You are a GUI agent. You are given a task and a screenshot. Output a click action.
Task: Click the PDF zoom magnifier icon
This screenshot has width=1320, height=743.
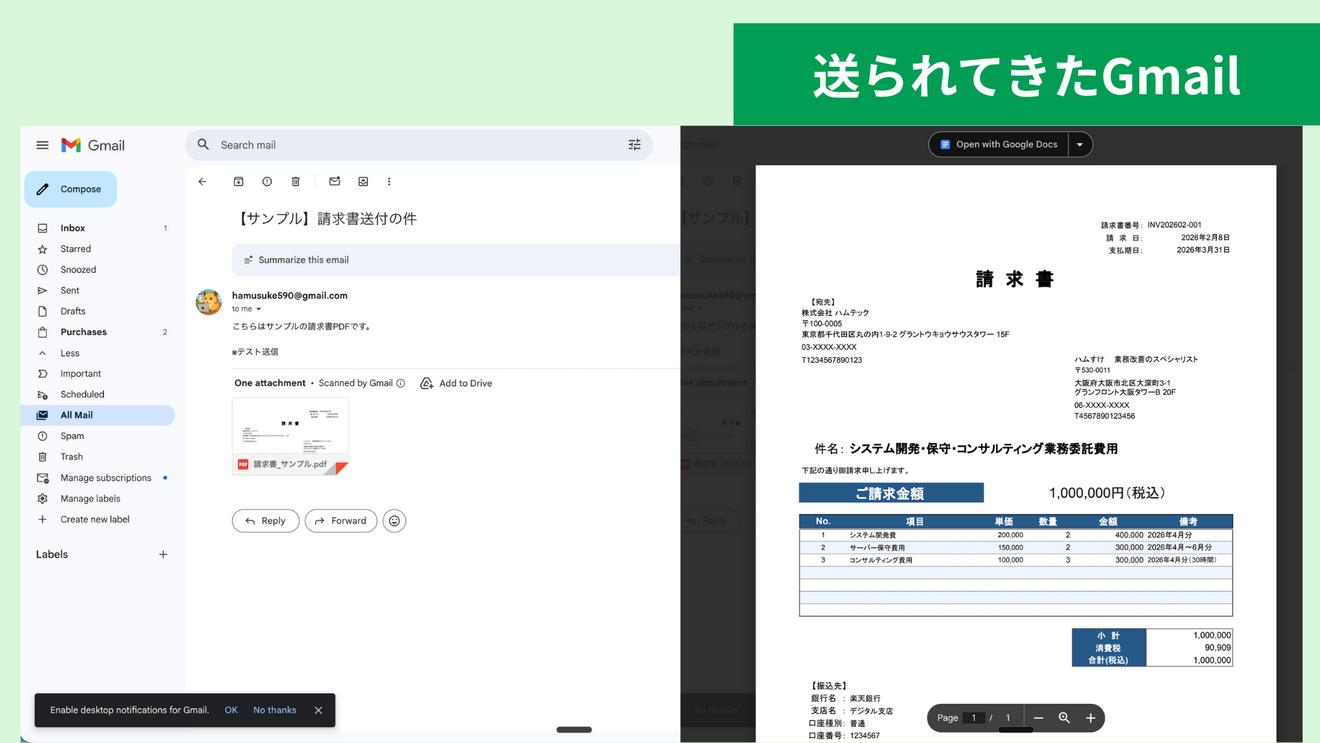(x=1064, y=718)
